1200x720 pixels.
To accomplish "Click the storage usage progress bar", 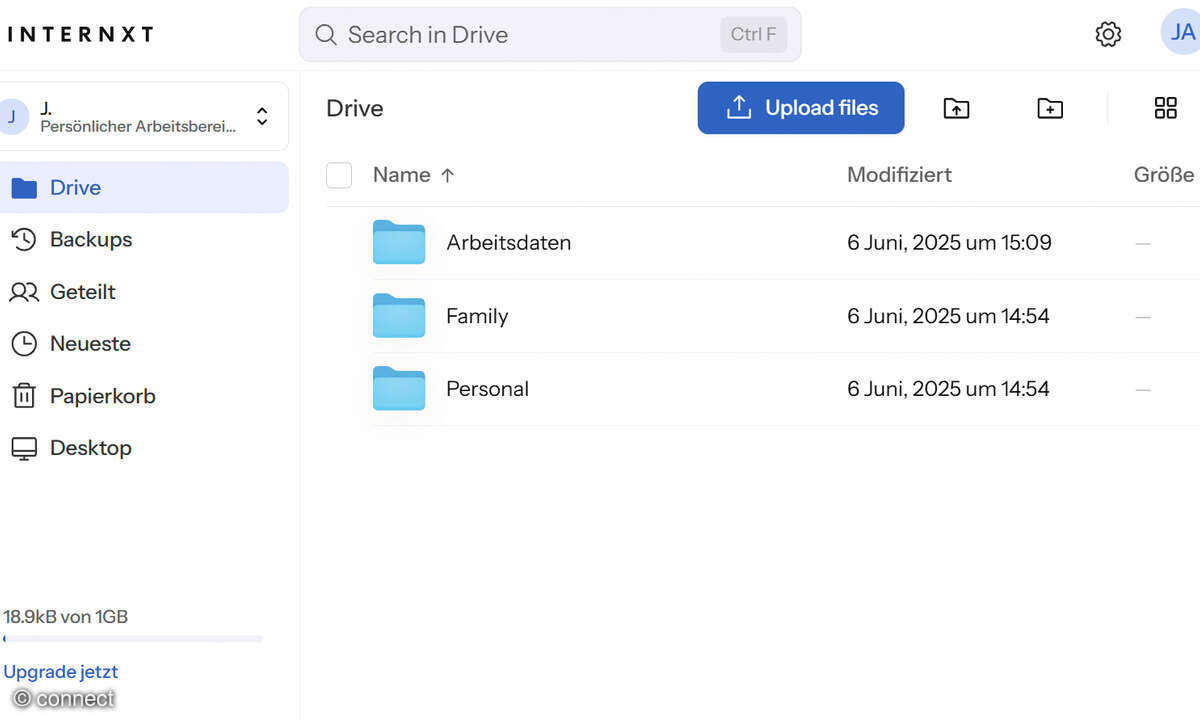I will tap(133, 639).
